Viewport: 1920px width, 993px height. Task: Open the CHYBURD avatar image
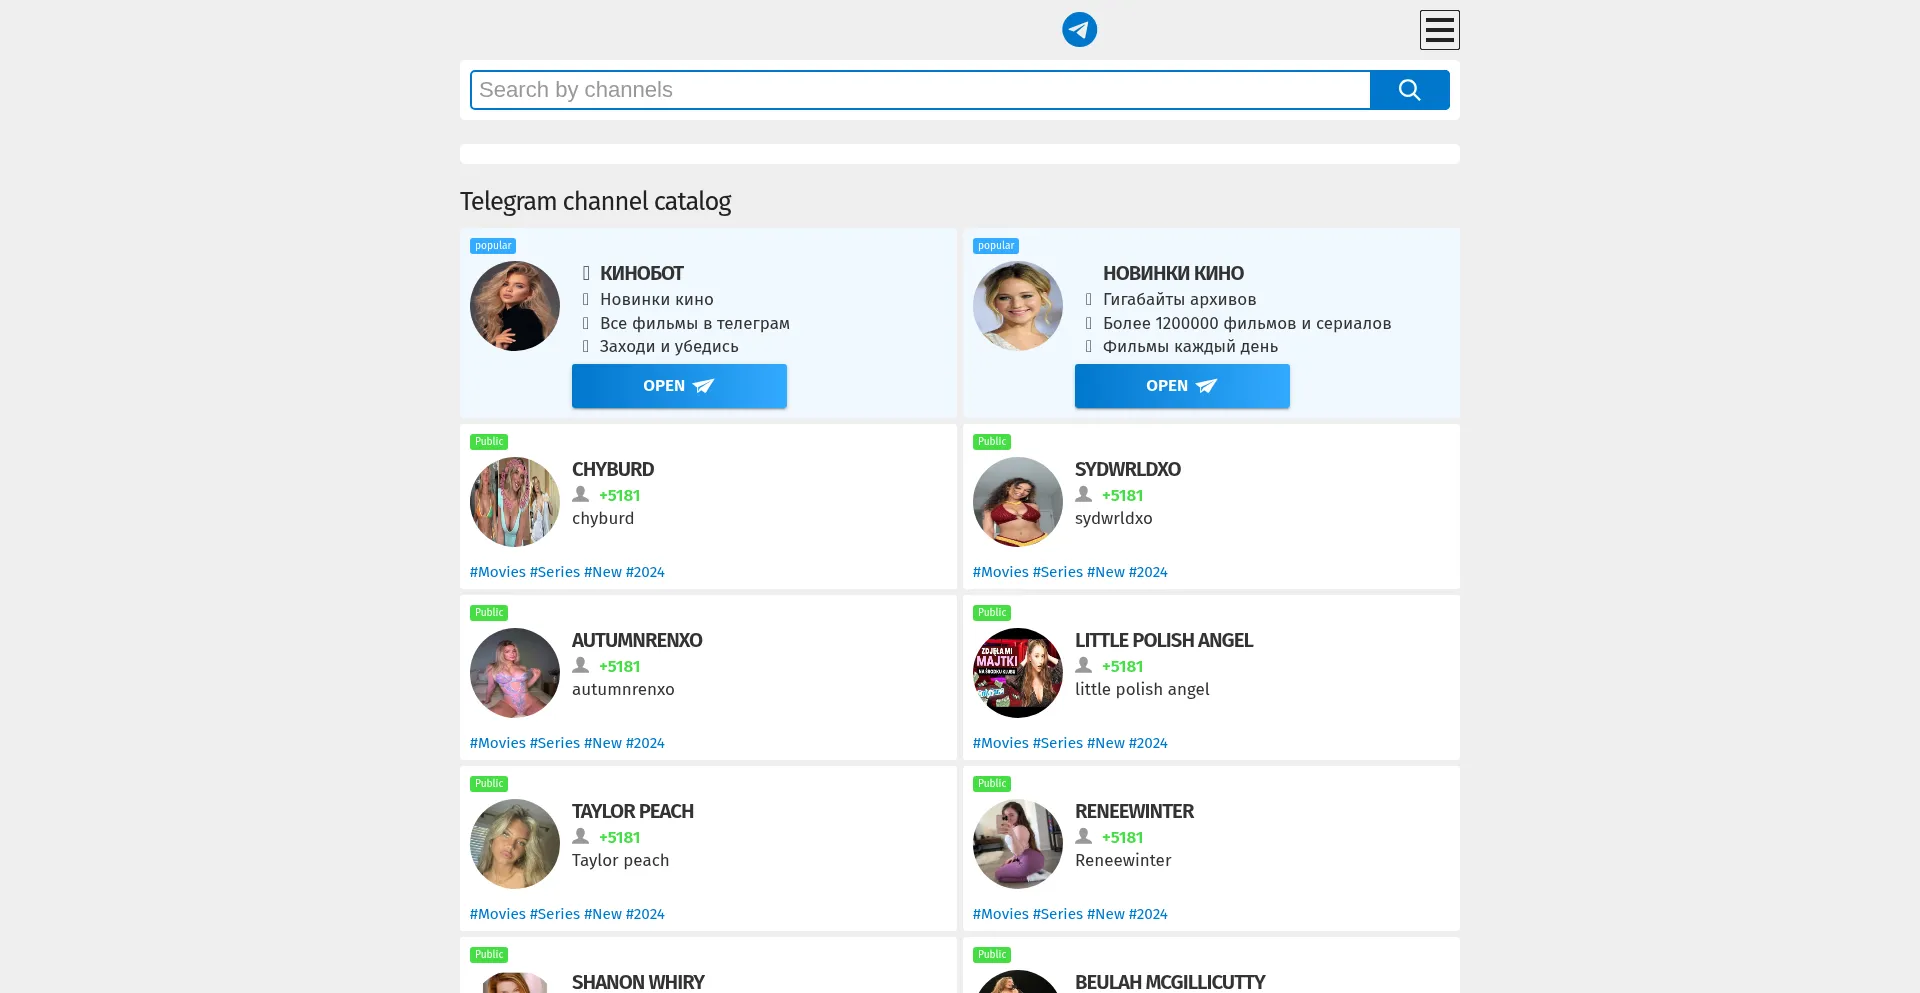(515, 502)
